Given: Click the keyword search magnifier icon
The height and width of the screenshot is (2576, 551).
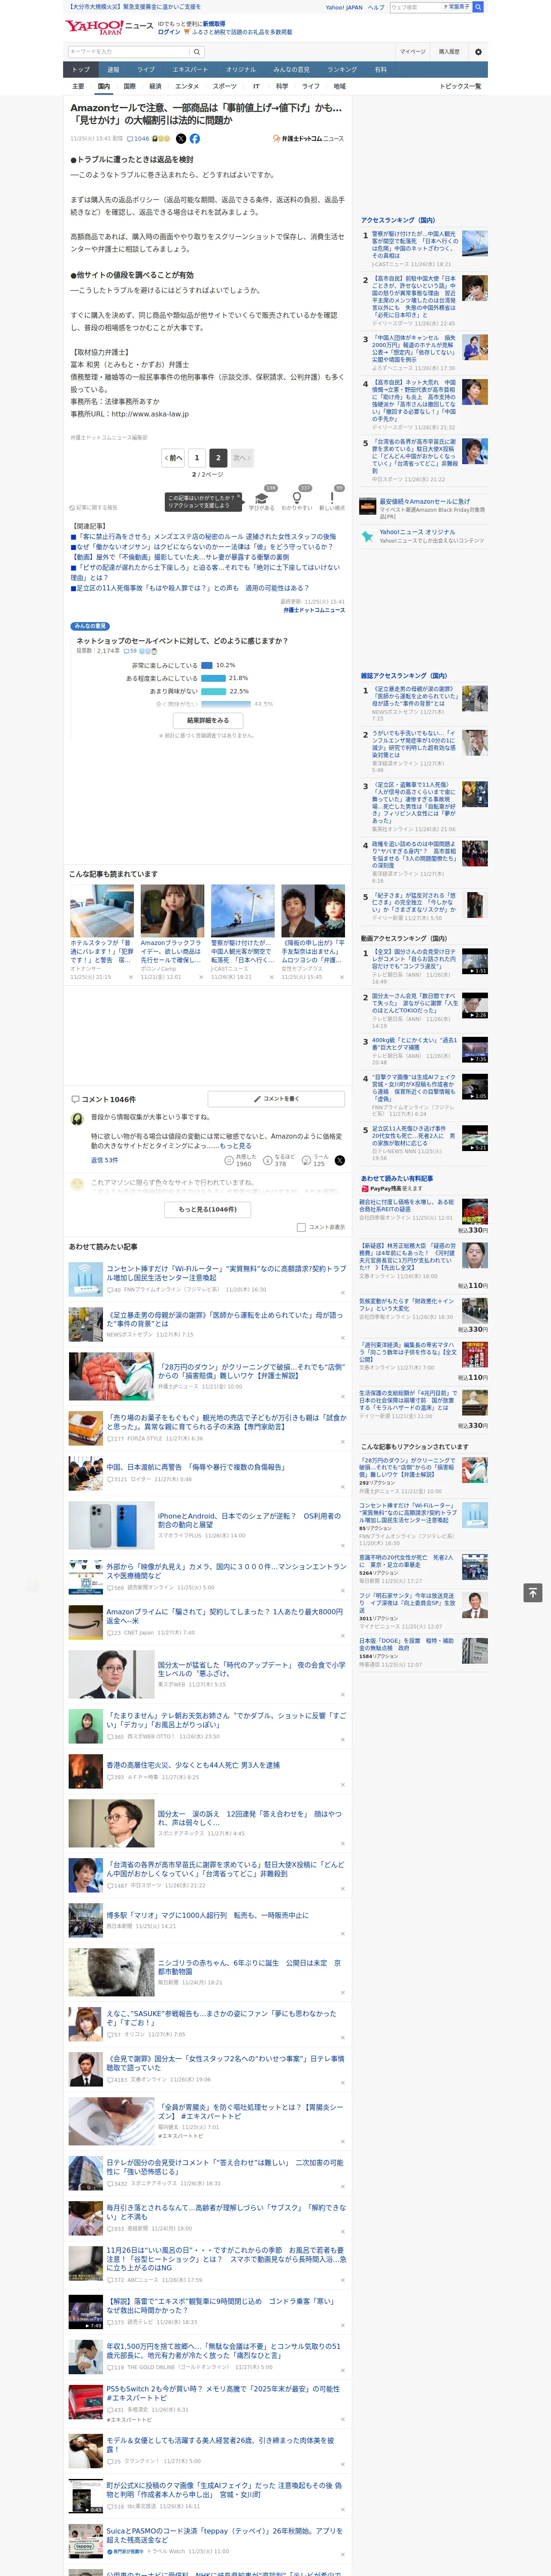Looking at the screenshot, I should [197, 52].
